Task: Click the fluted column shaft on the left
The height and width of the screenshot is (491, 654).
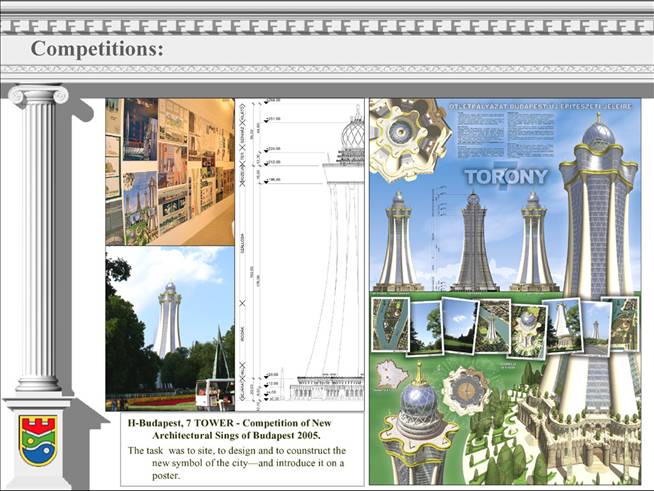Action: (x=38, y=240)
